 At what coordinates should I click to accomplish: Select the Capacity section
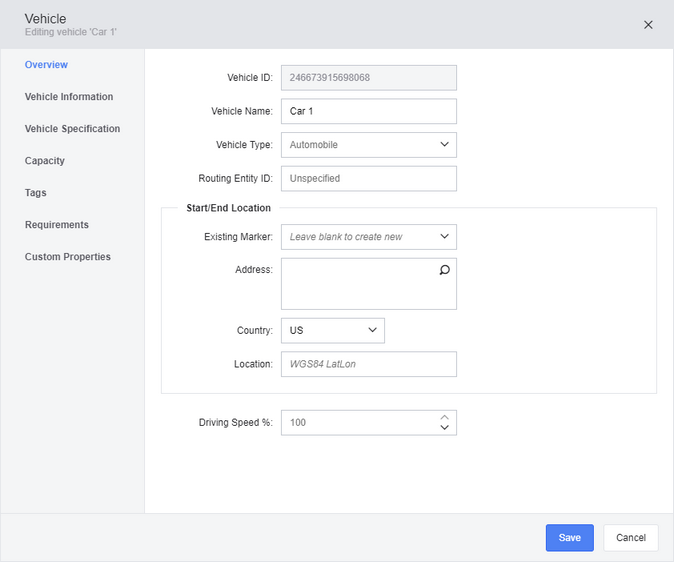(x=45, y=161)
